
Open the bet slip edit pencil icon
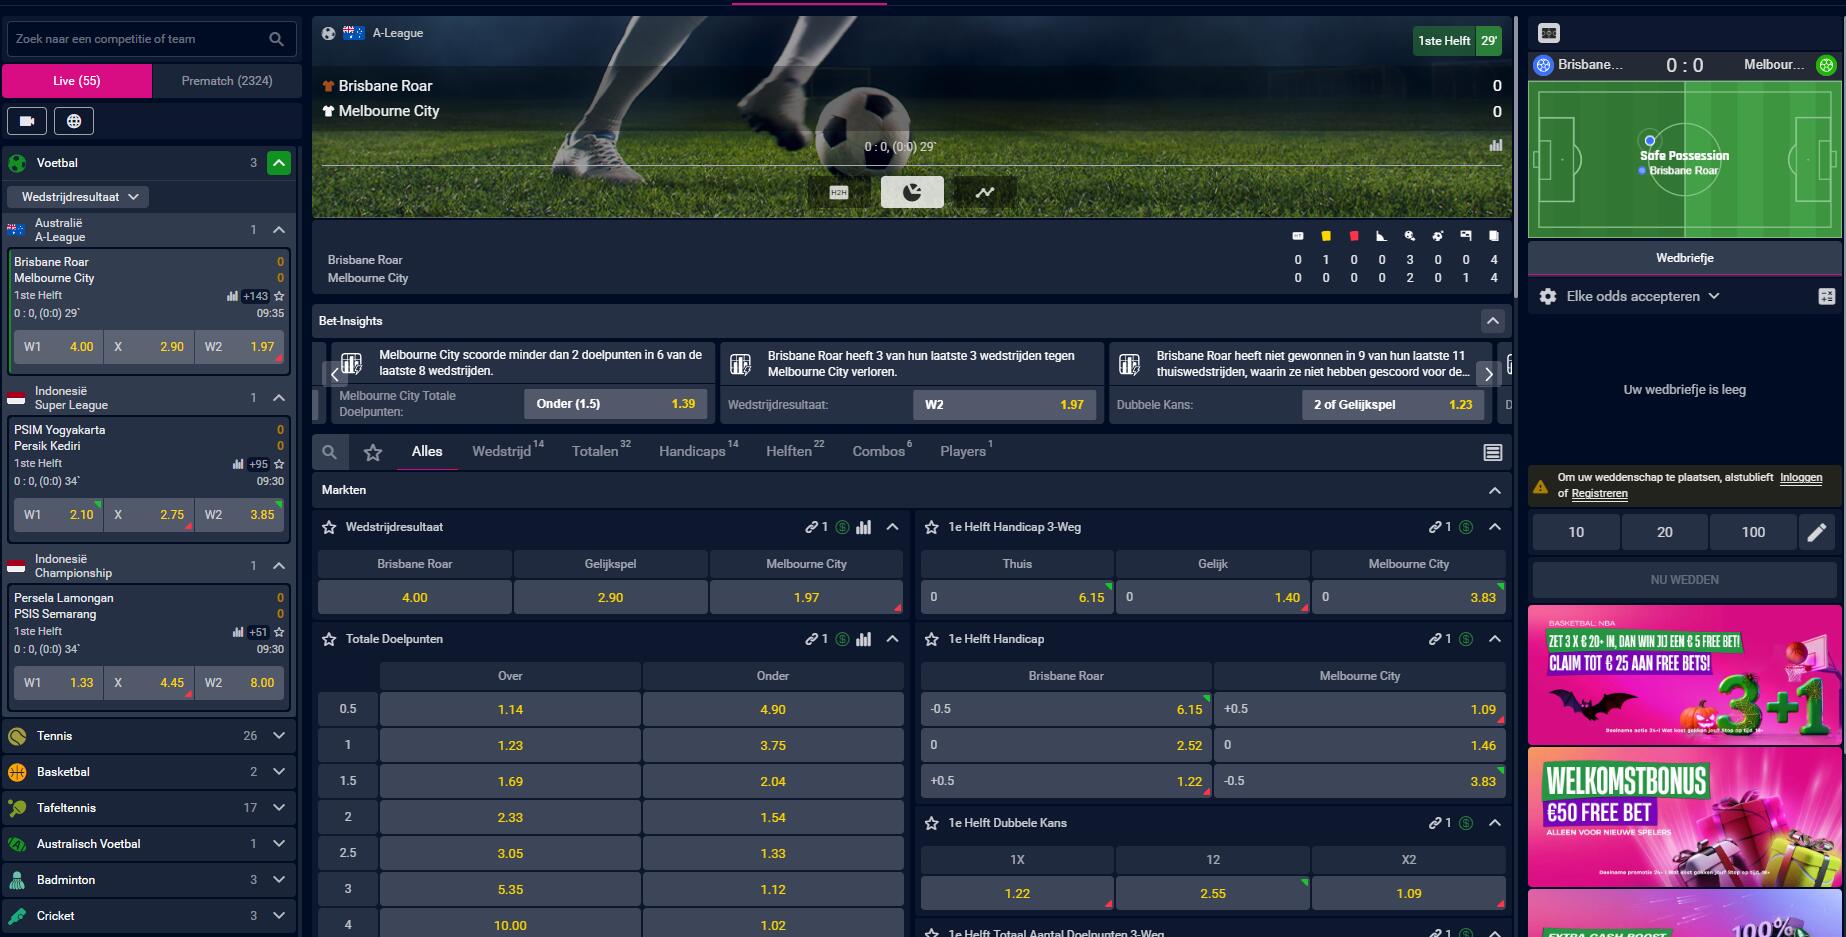click(x=1816, y=532)
